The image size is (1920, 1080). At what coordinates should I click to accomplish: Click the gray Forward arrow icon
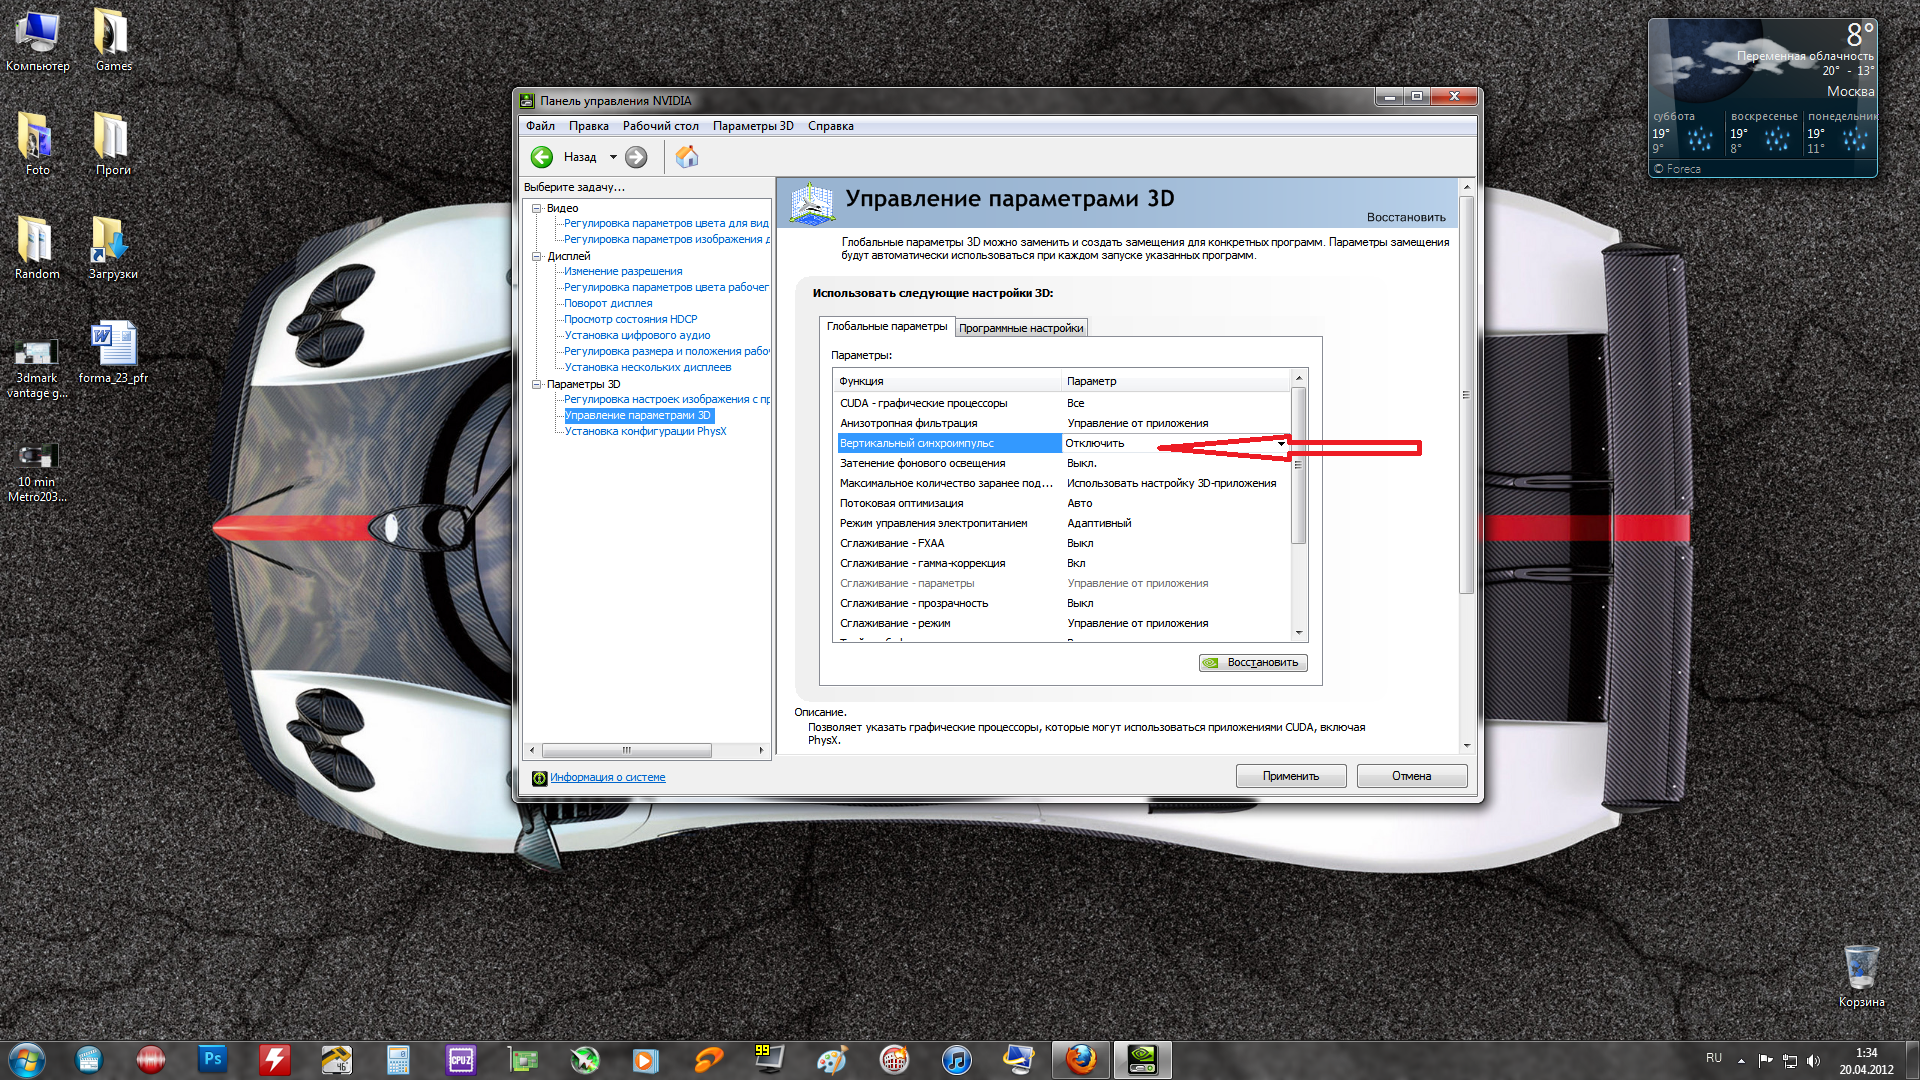click(636, 157)
